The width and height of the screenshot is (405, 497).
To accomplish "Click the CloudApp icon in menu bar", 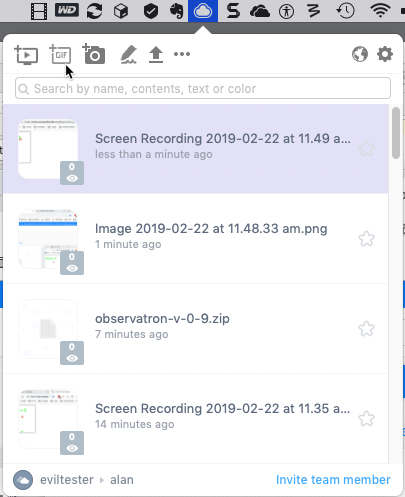I will (203, 11).
